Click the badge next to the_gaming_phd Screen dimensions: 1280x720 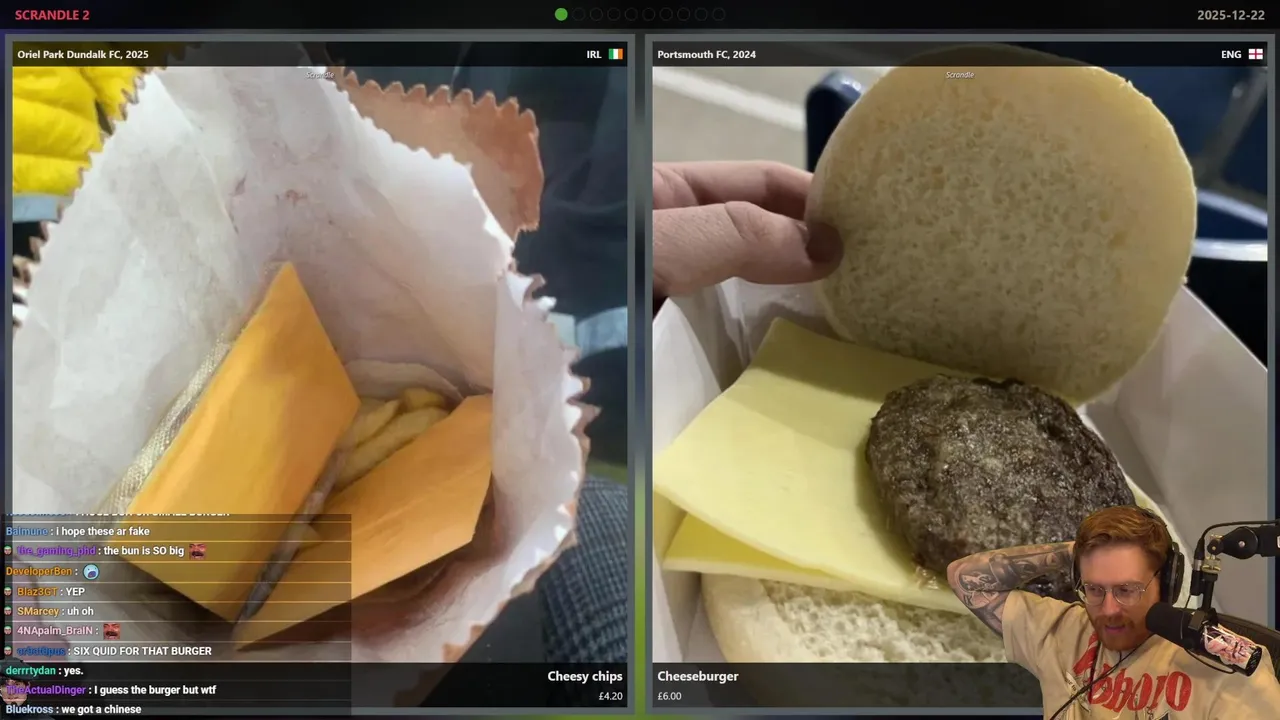click(x=9, y=551)
